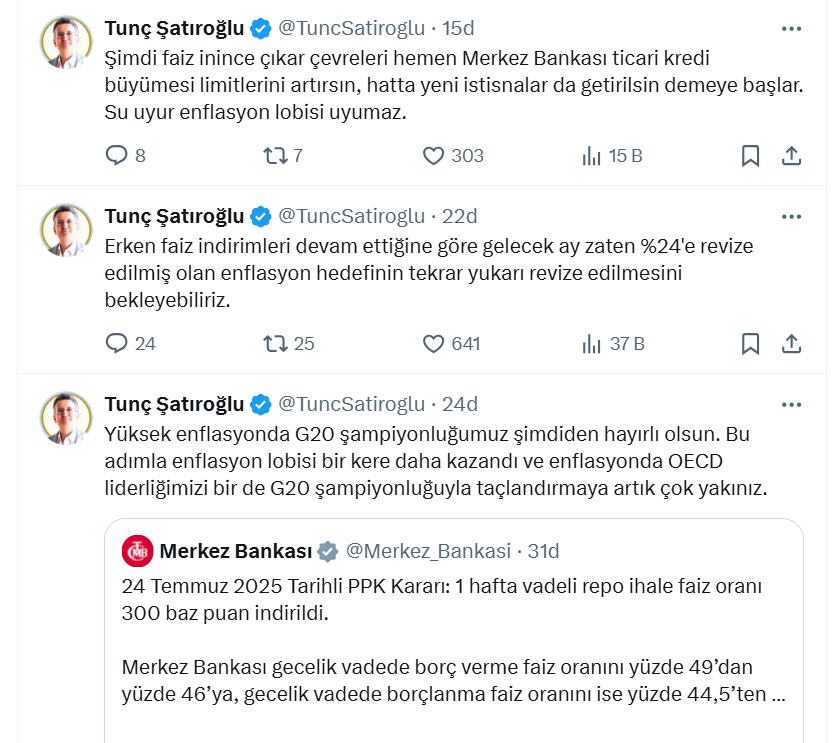Viewport: 840px width, 743px height.
Task: Bookmark the 15d tweet
Action: 750,156
